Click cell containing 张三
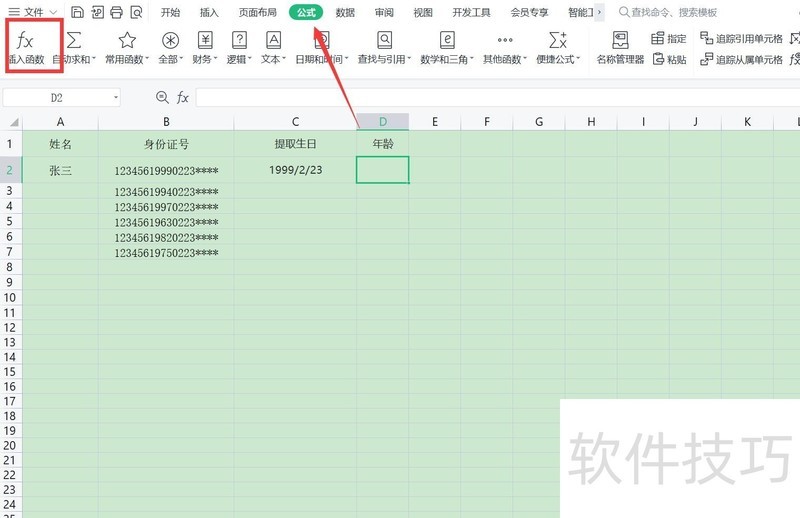 click(x=60, y=170)
